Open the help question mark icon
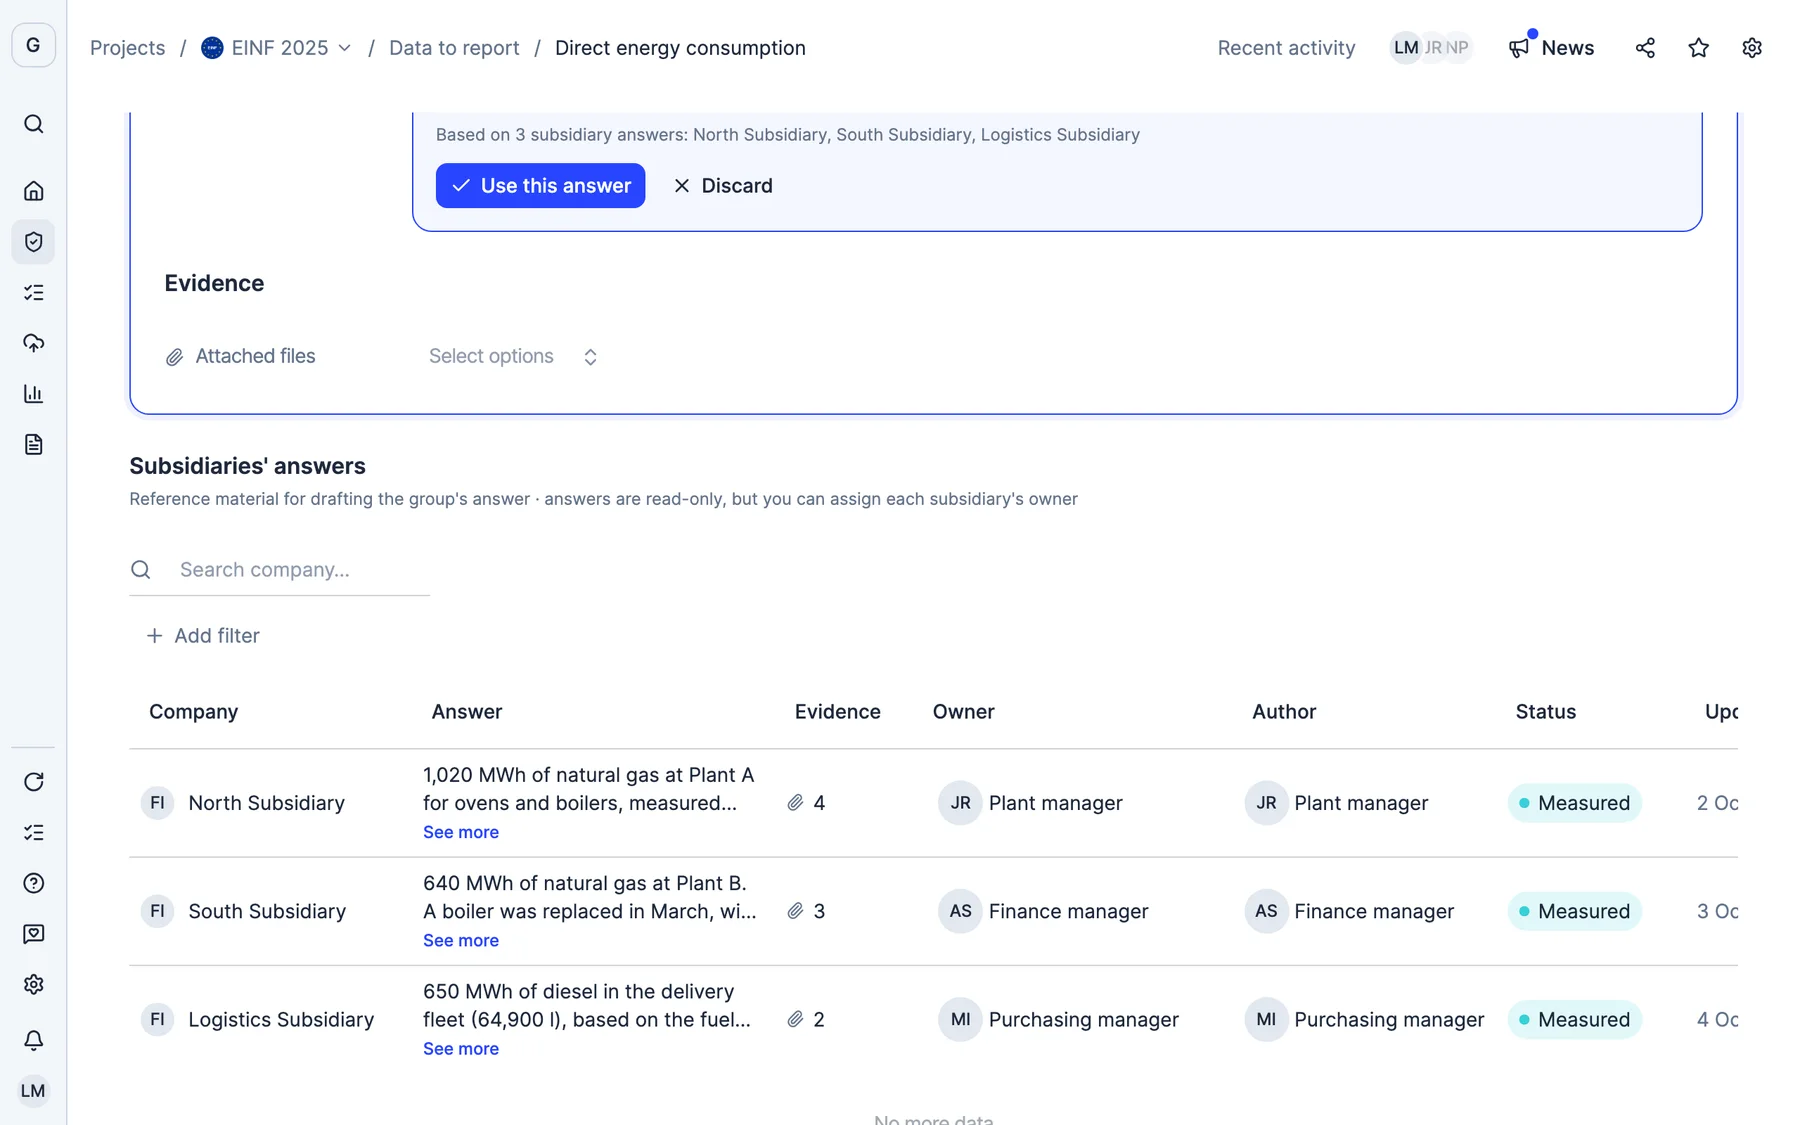 tap(33, 883)
